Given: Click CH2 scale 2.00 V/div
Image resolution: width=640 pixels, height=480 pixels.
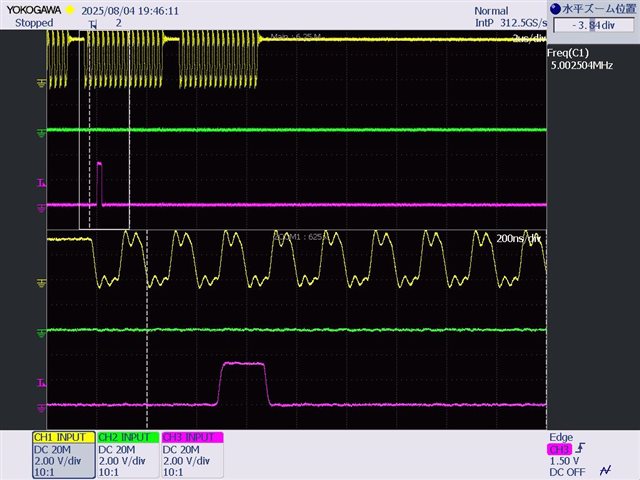Looking at the screenshot, I should click(122, 461).
